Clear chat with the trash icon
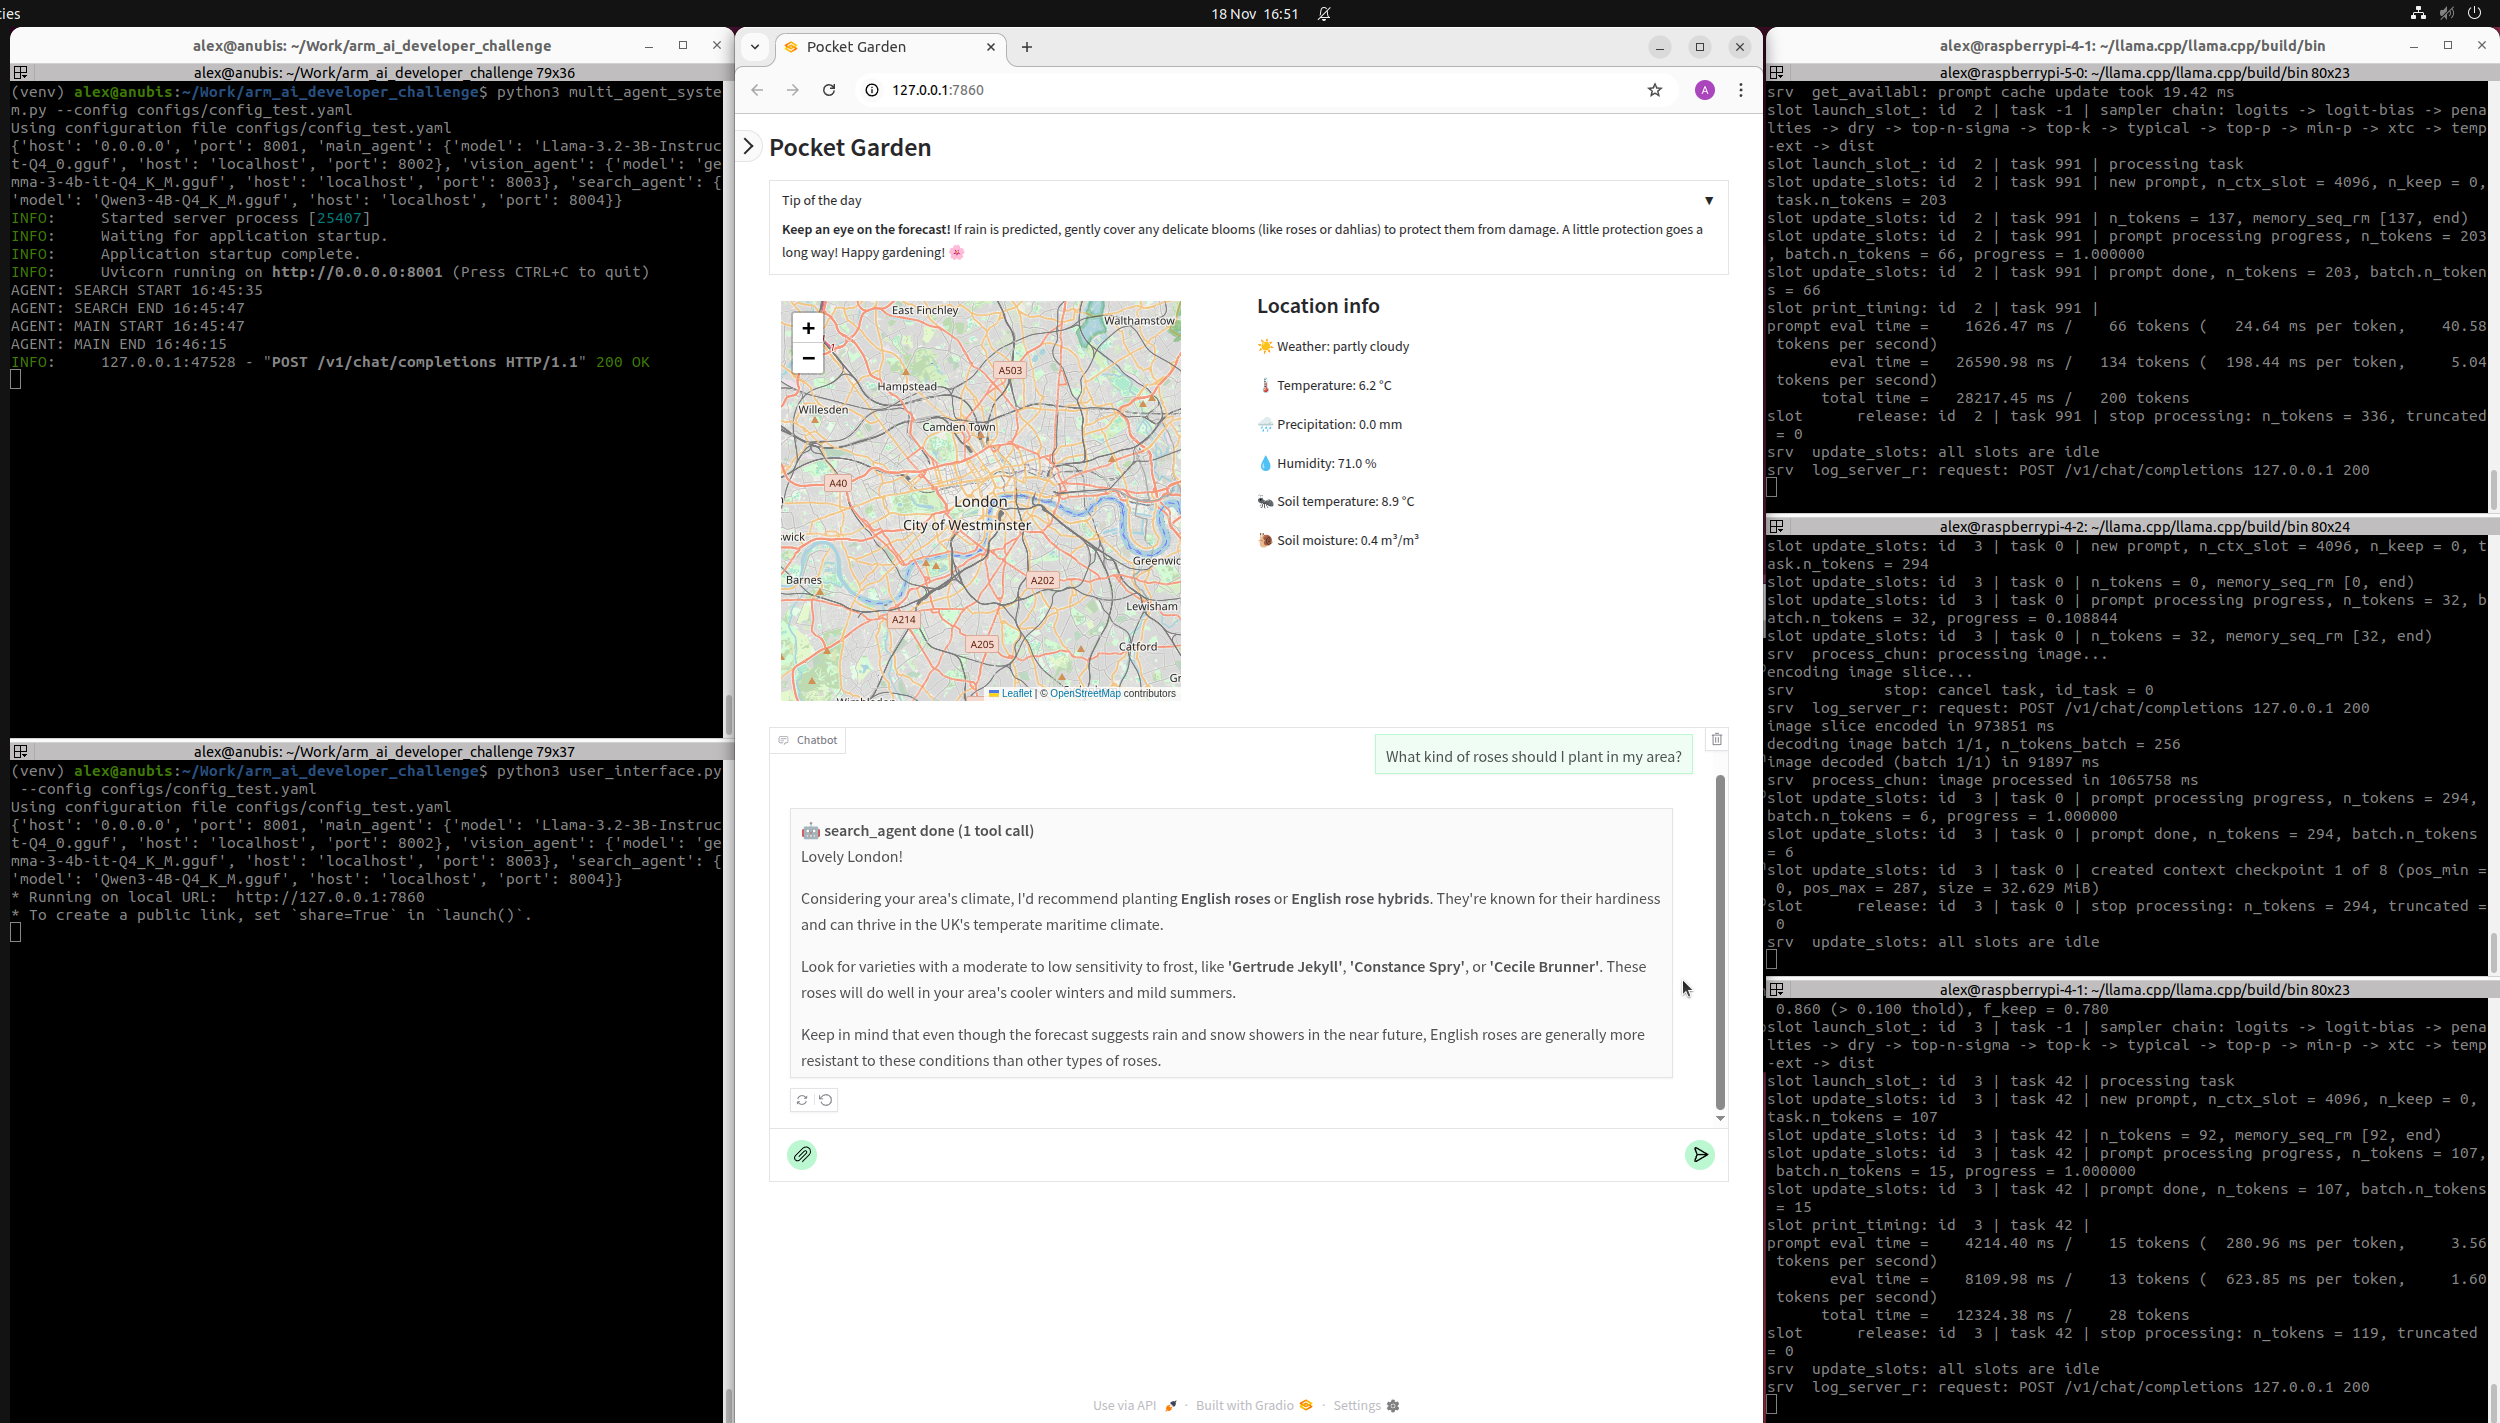This screenshot has width=2500, height=1423. [1717, 740]
